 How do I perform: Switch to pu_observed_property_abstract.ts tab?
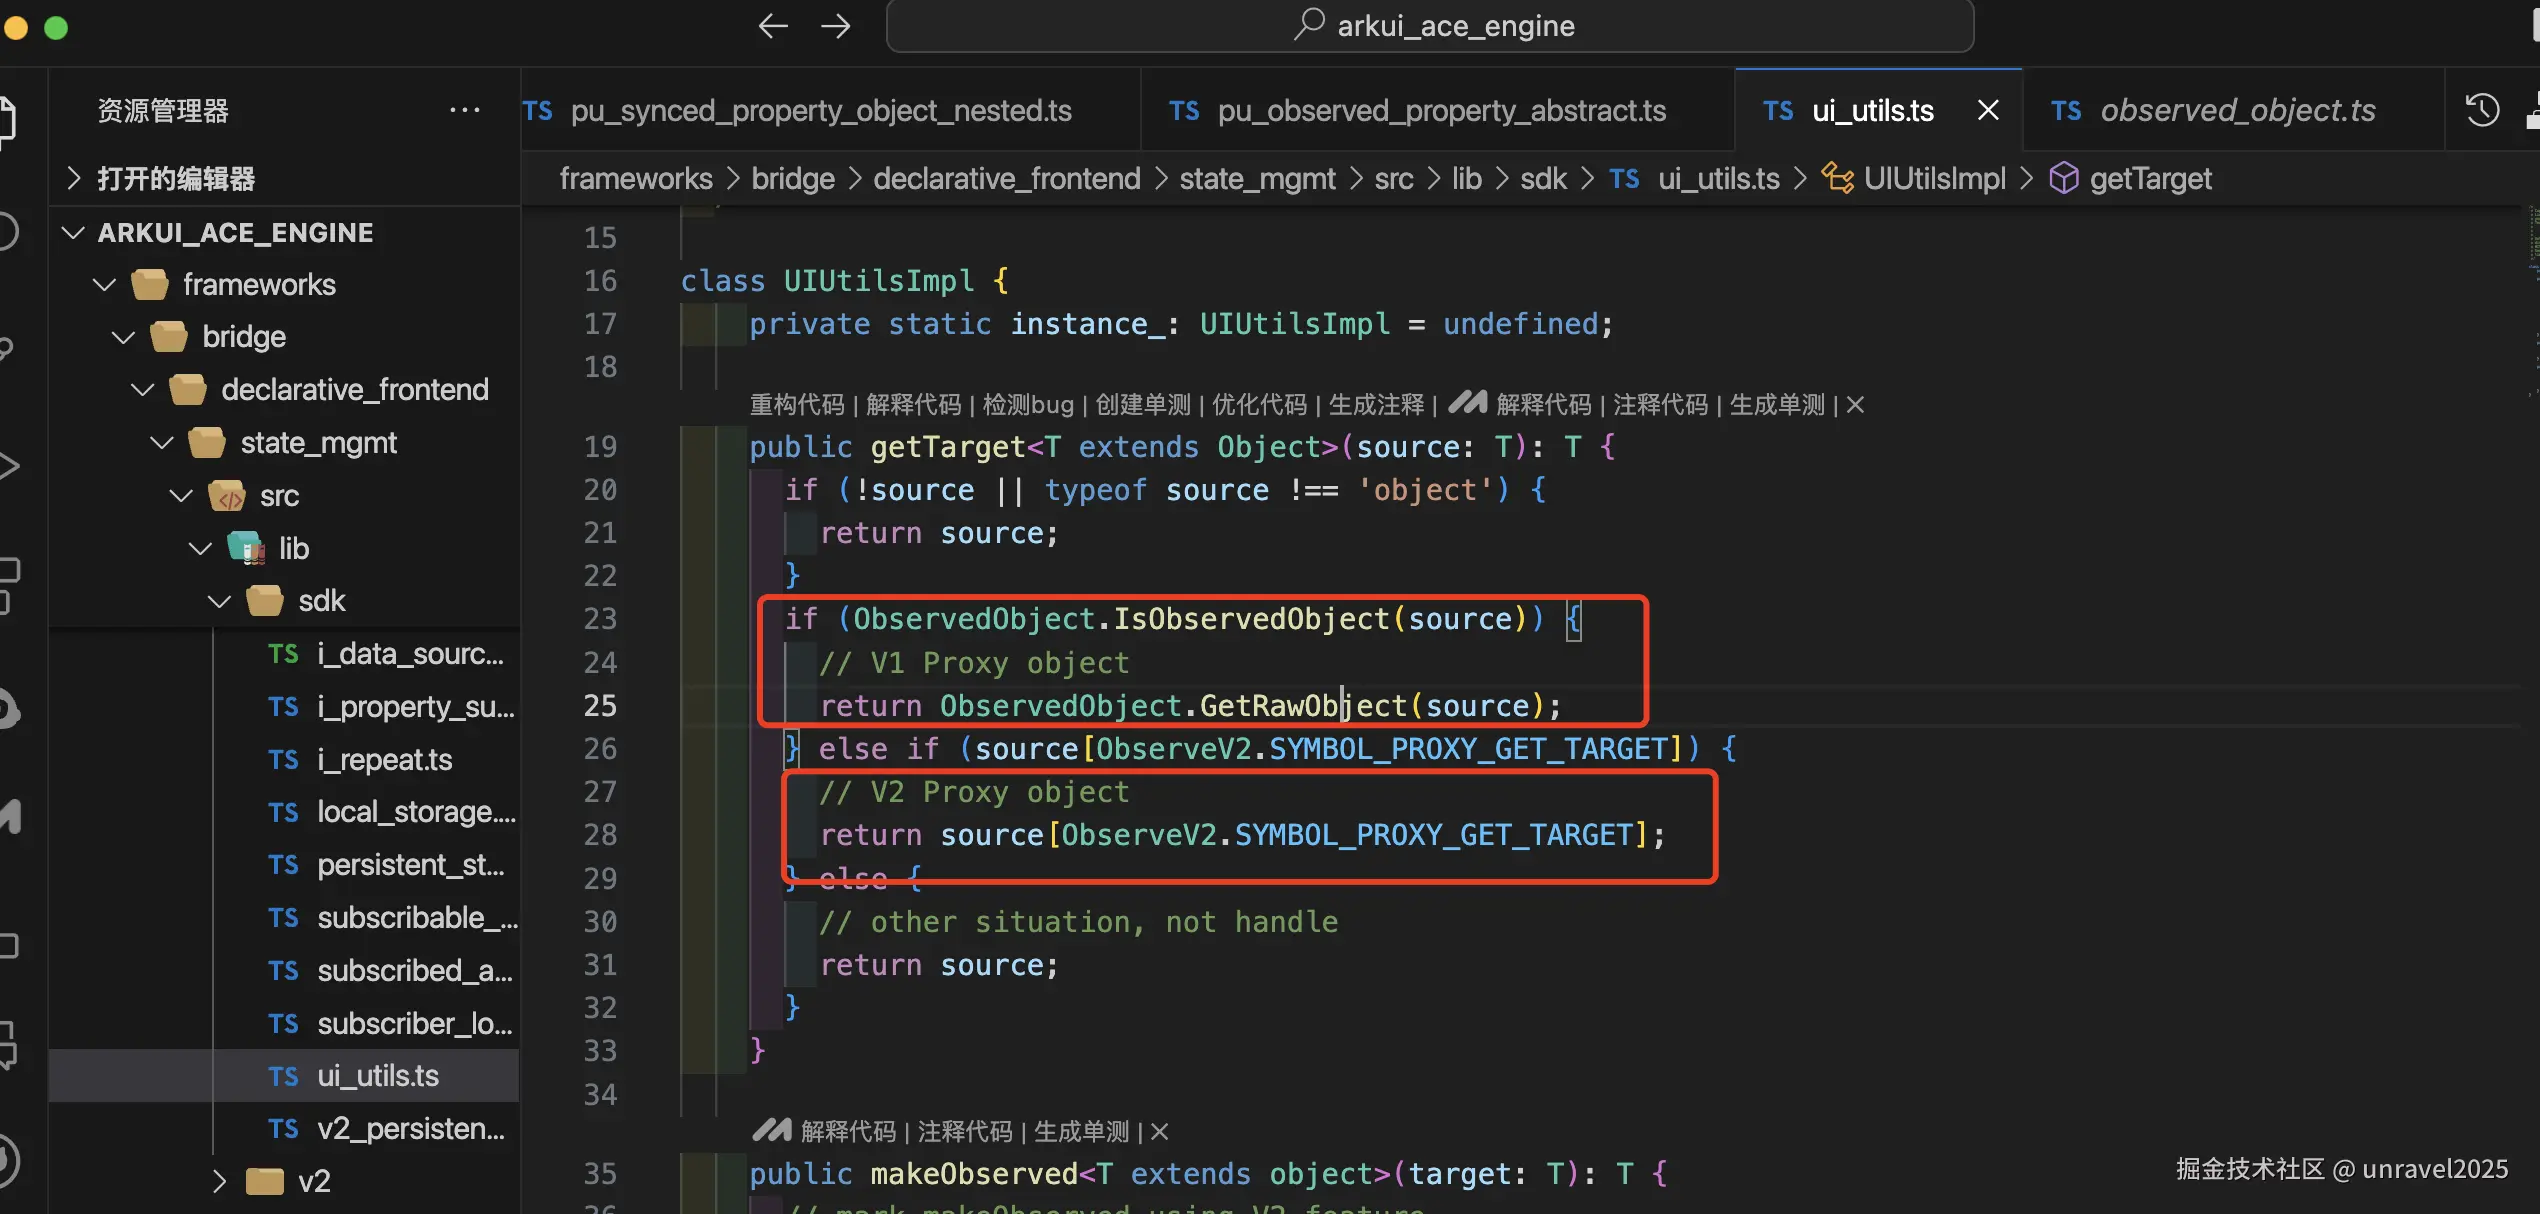click(1440, 110)
